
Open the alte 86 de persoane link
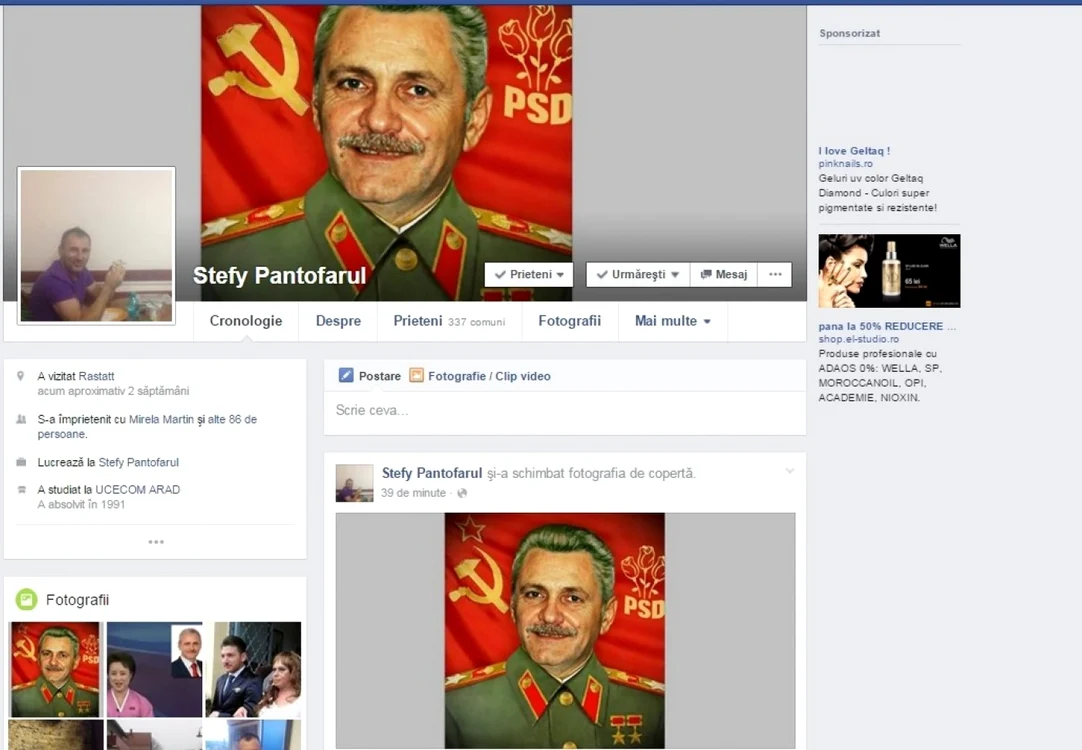point(147,426)
